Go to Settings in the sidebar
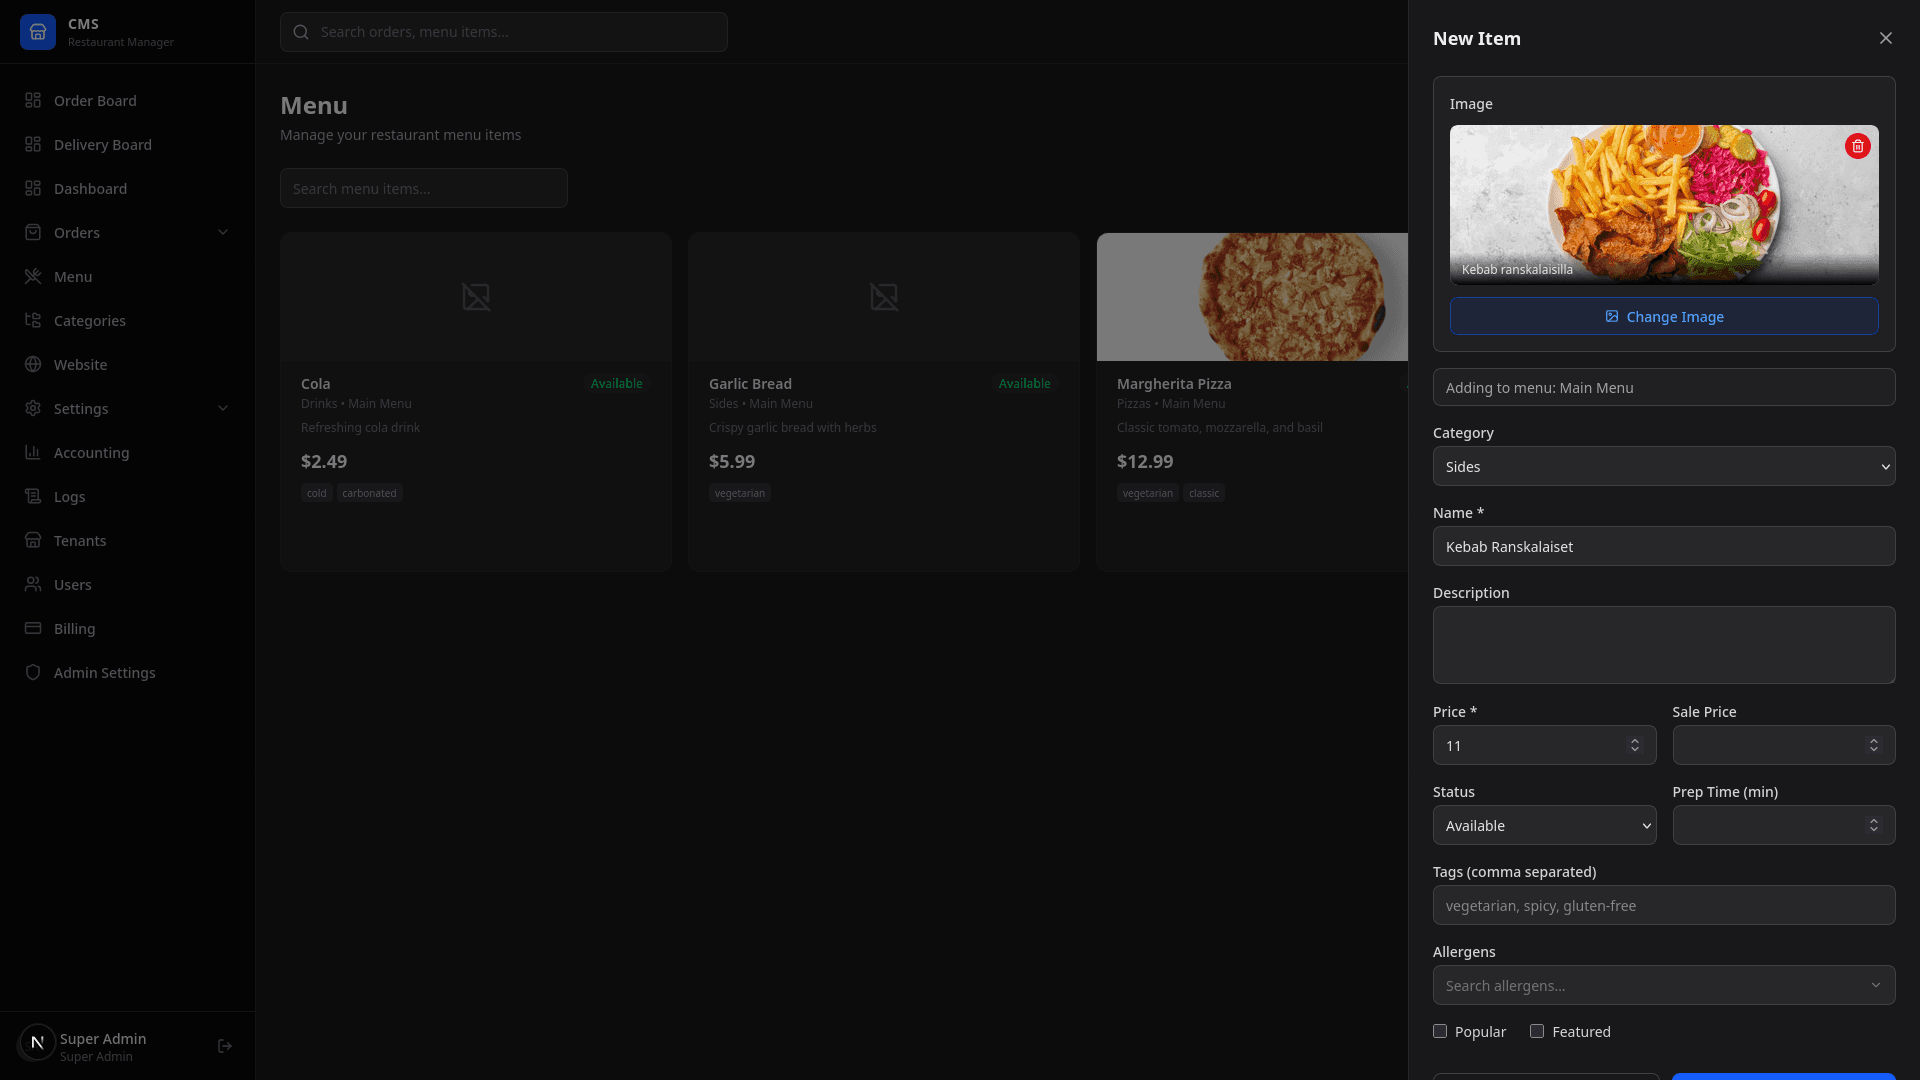 (127, 409)
